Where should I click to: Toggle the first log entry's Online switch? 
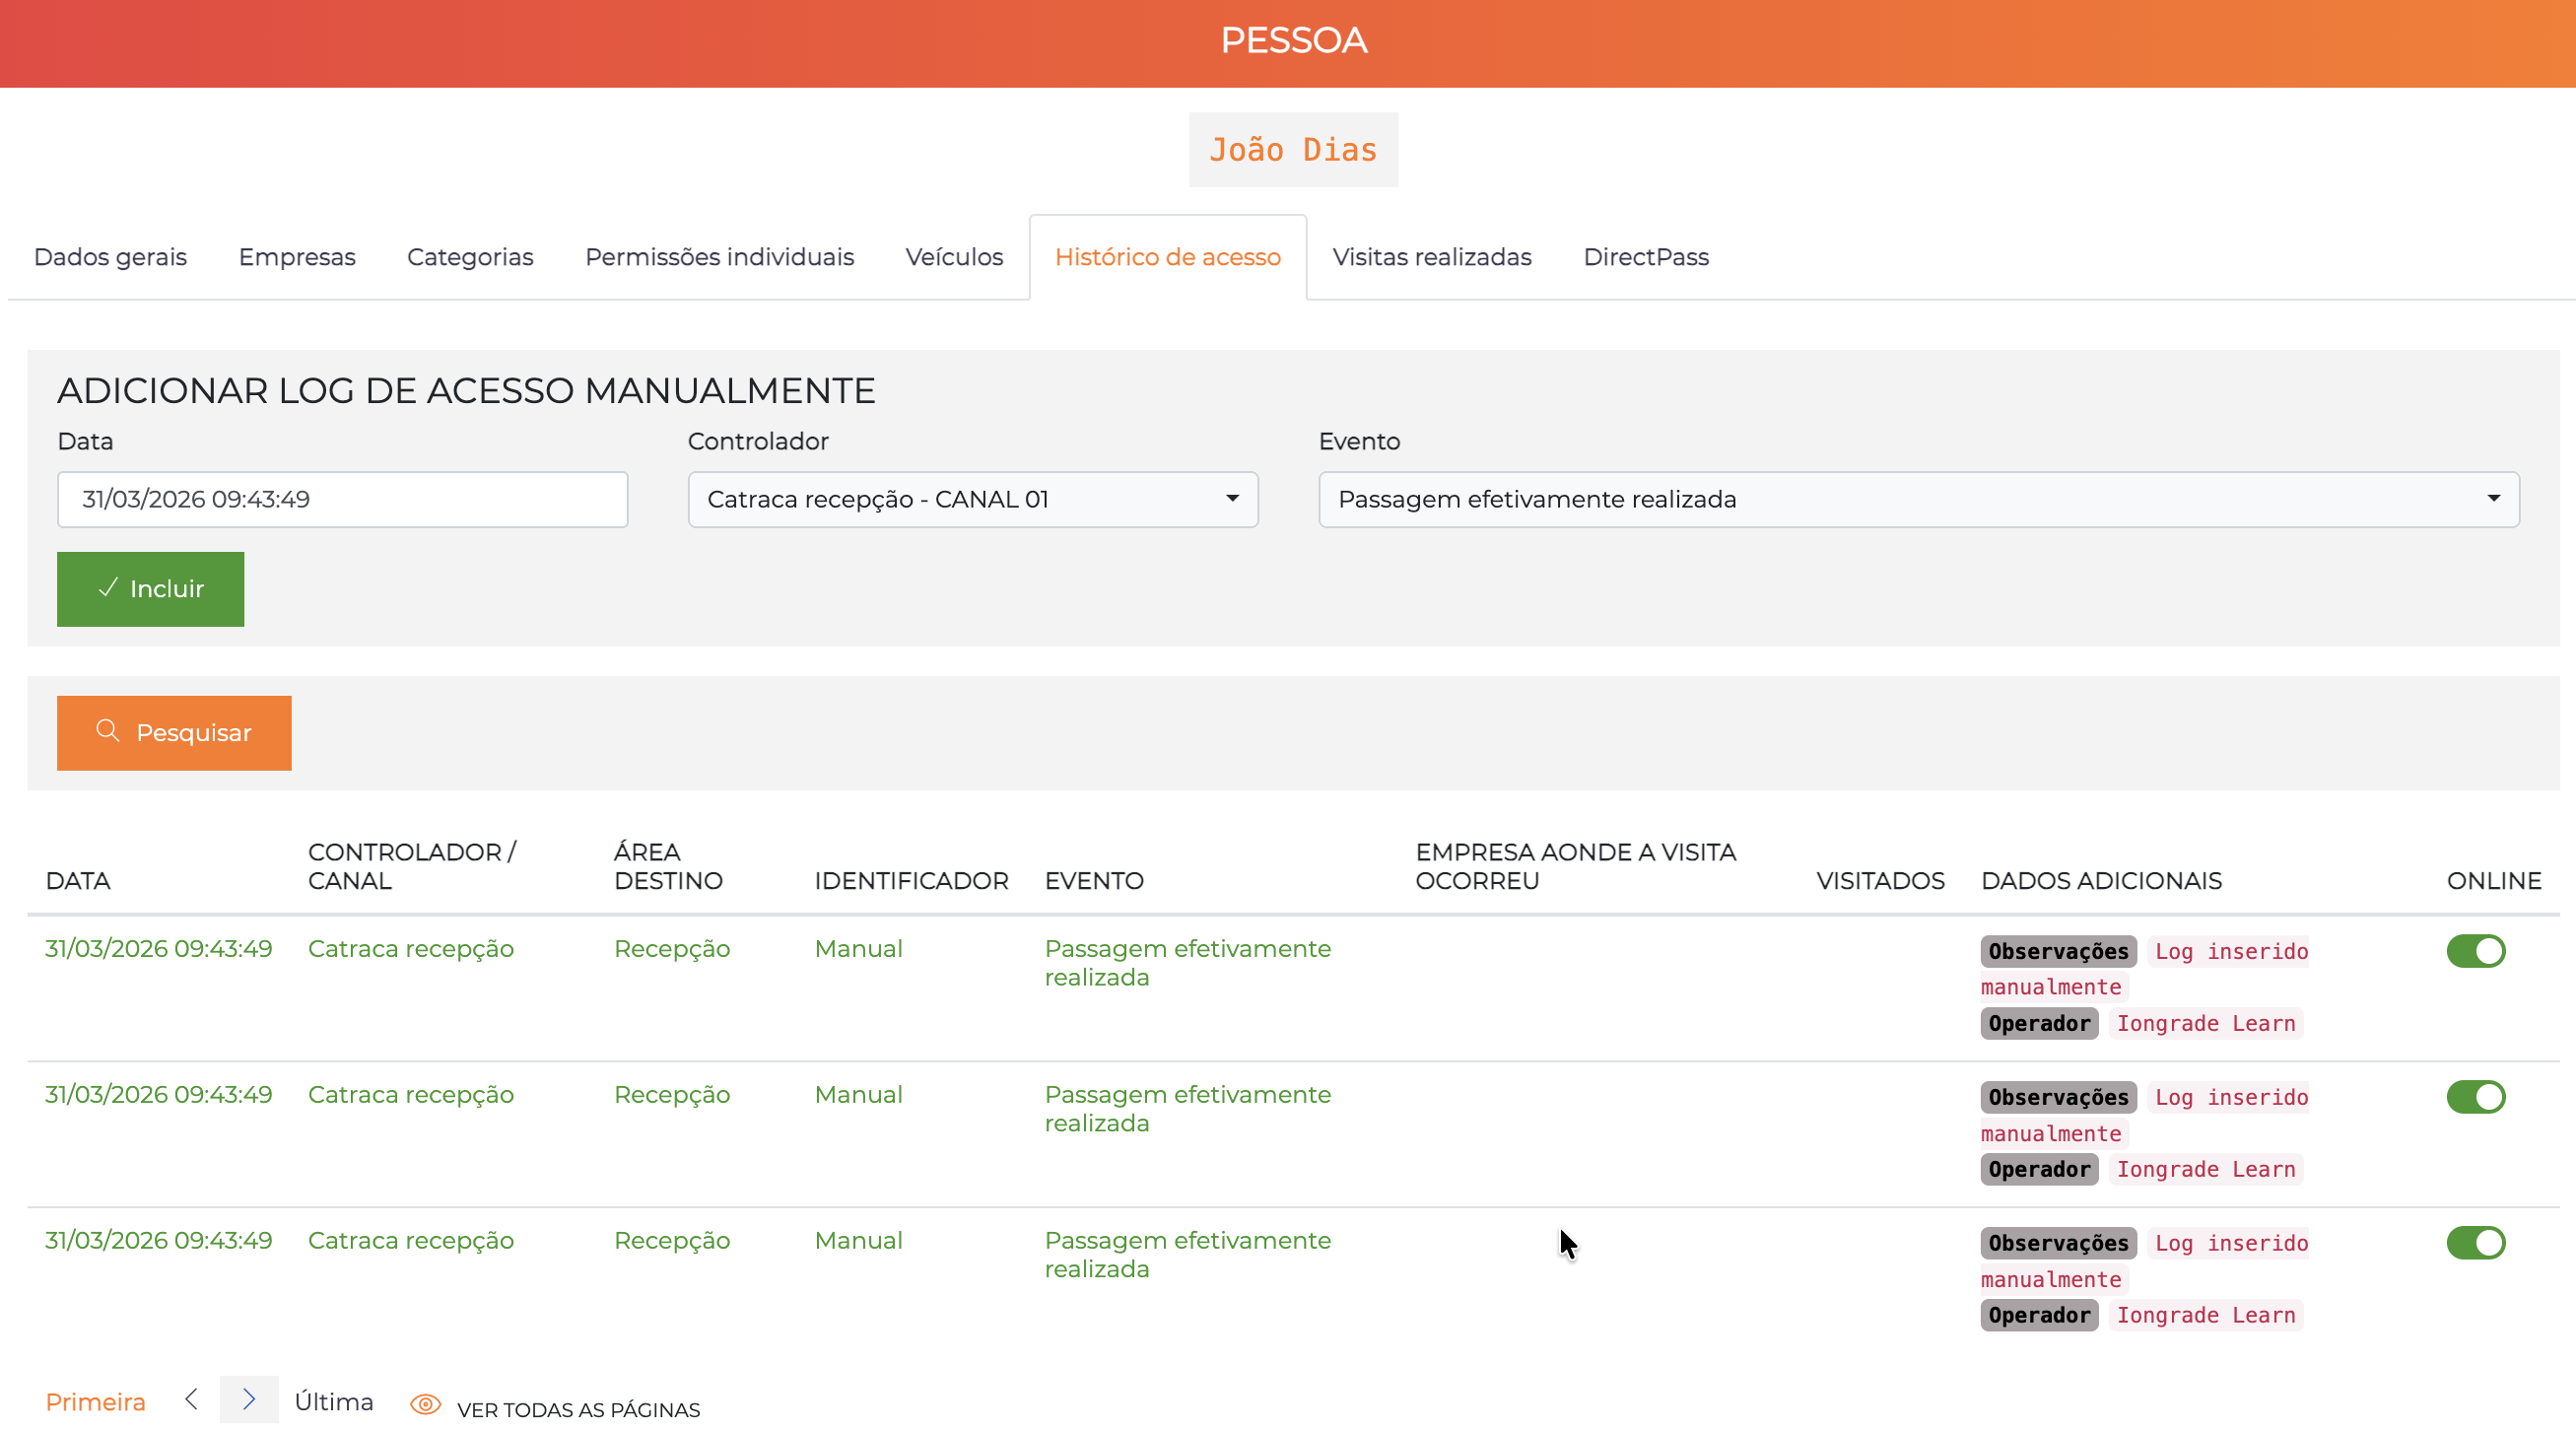(x=2475, y=950)
